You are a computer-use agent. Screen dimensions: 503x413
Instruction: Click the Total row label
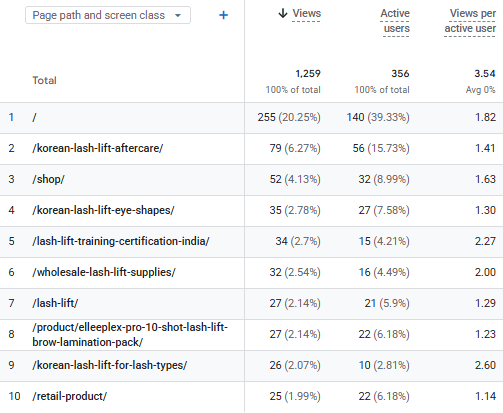click(x=44, y=80)
